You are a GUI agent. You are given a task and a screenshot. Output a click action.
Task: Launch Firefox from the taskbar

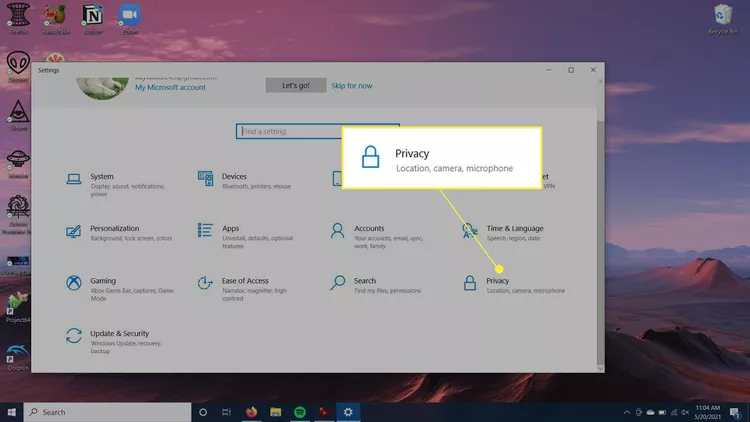coord(251,411)
